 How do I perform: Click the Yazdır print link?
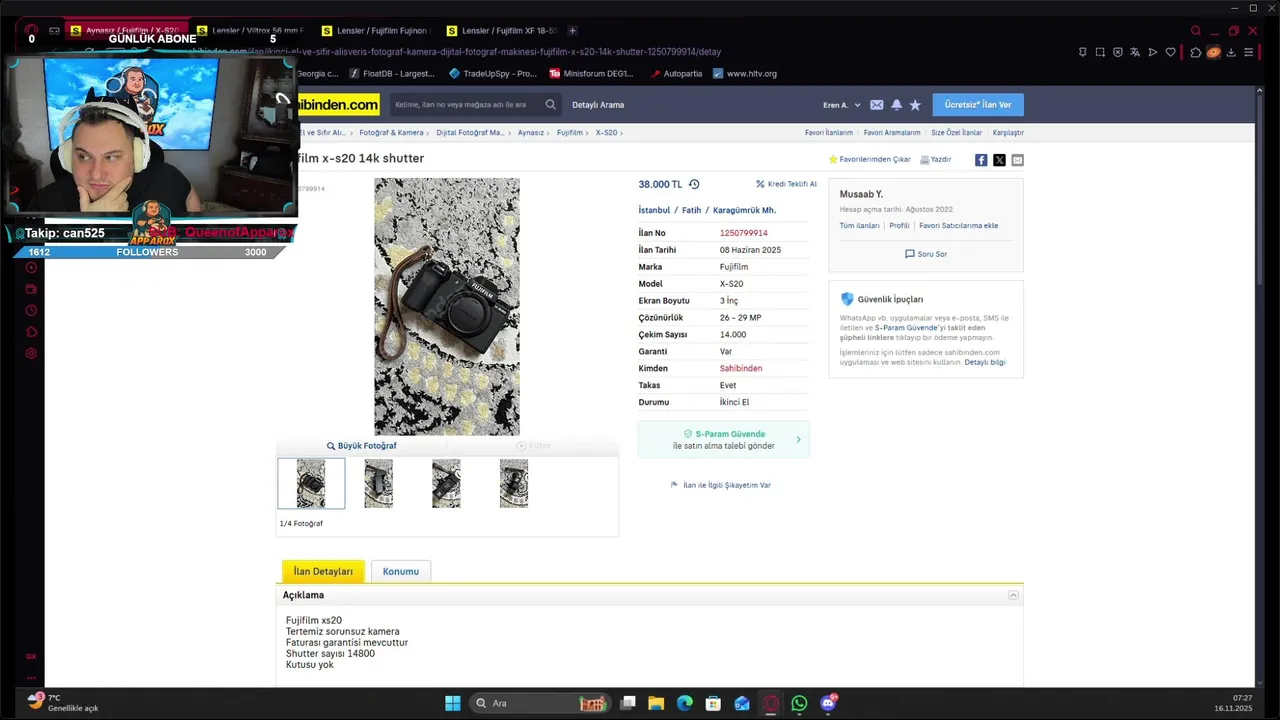click(936, 160)
